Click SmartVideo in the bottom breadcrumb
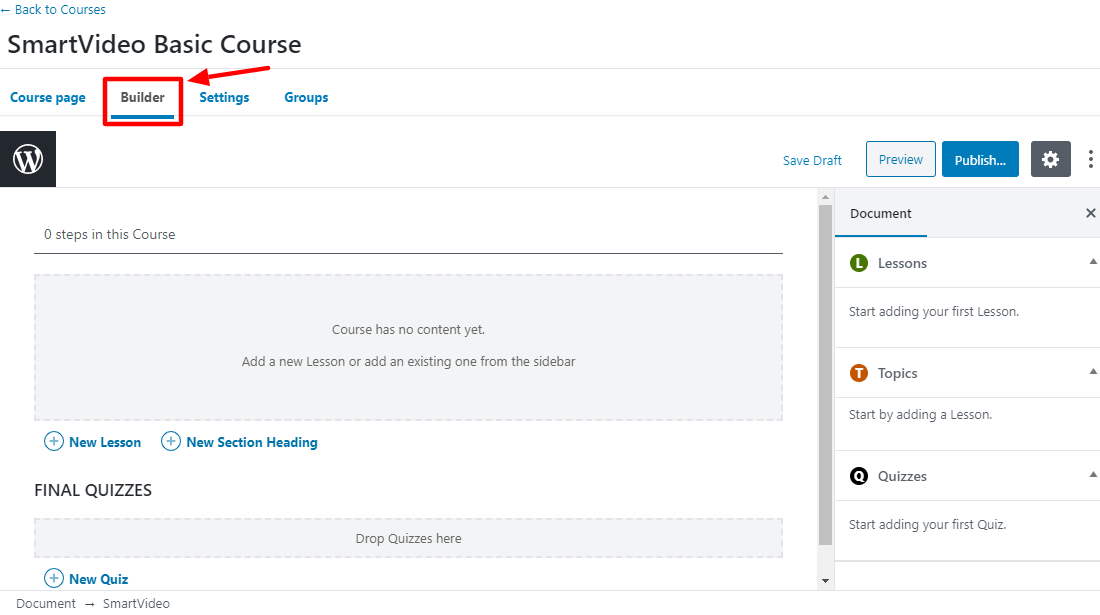Viewport: 1100px width, 615px height. [x=136, y=603]
